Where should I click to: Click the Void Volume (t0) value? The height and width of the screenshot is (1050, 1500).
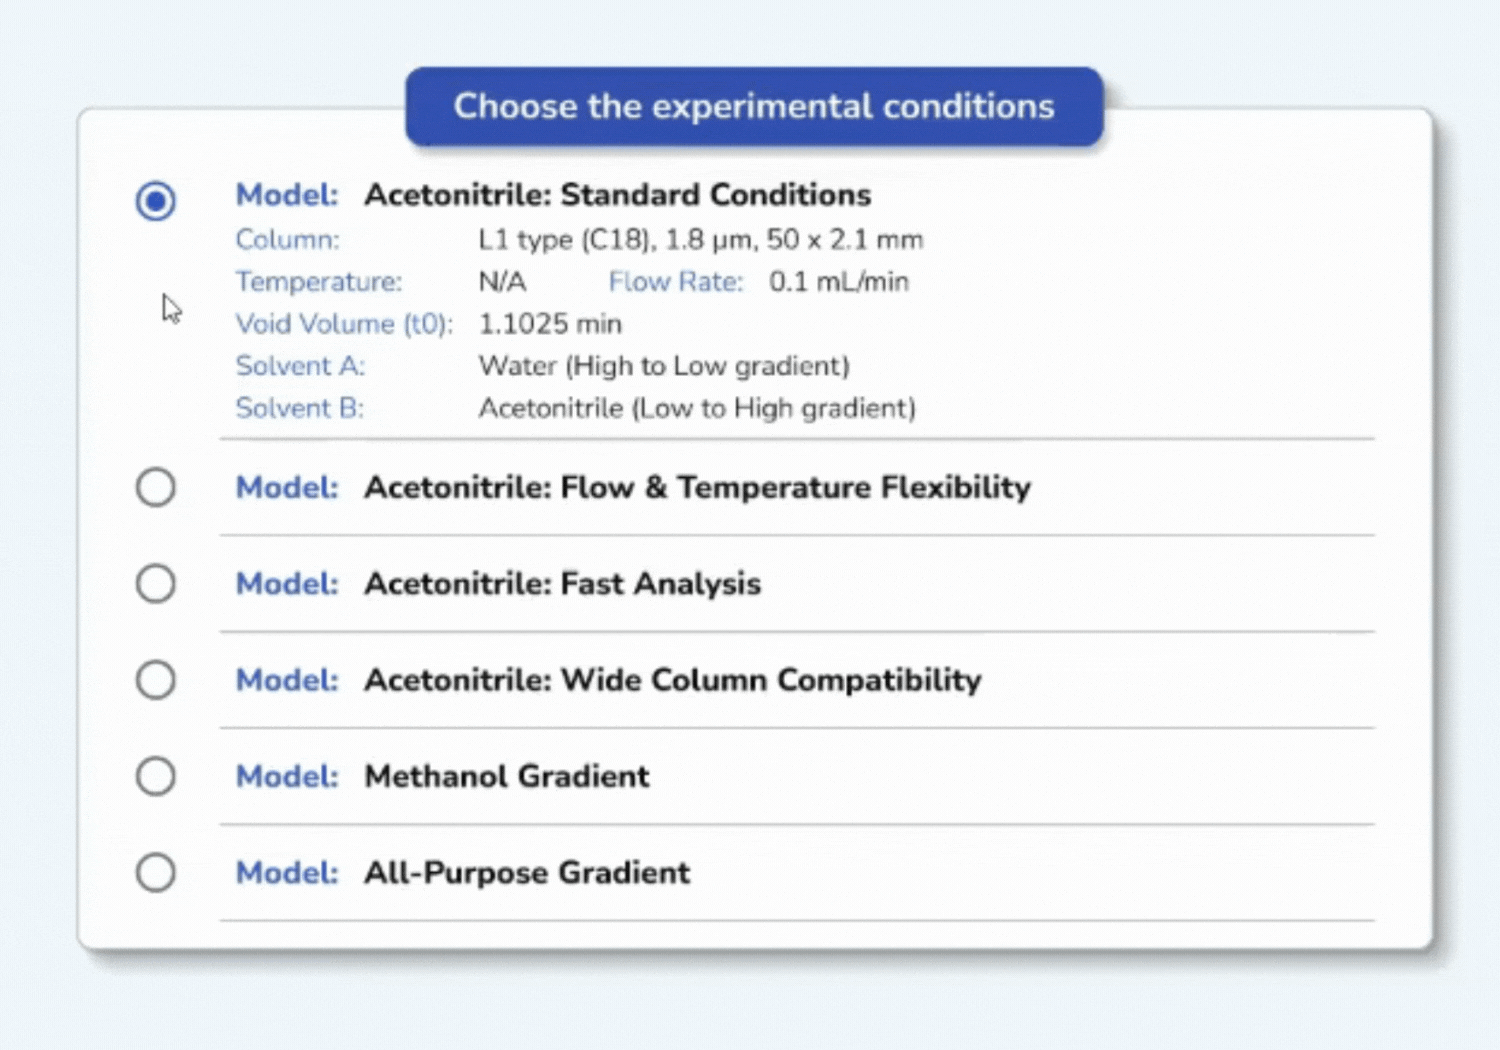click(x=550, y=323)
